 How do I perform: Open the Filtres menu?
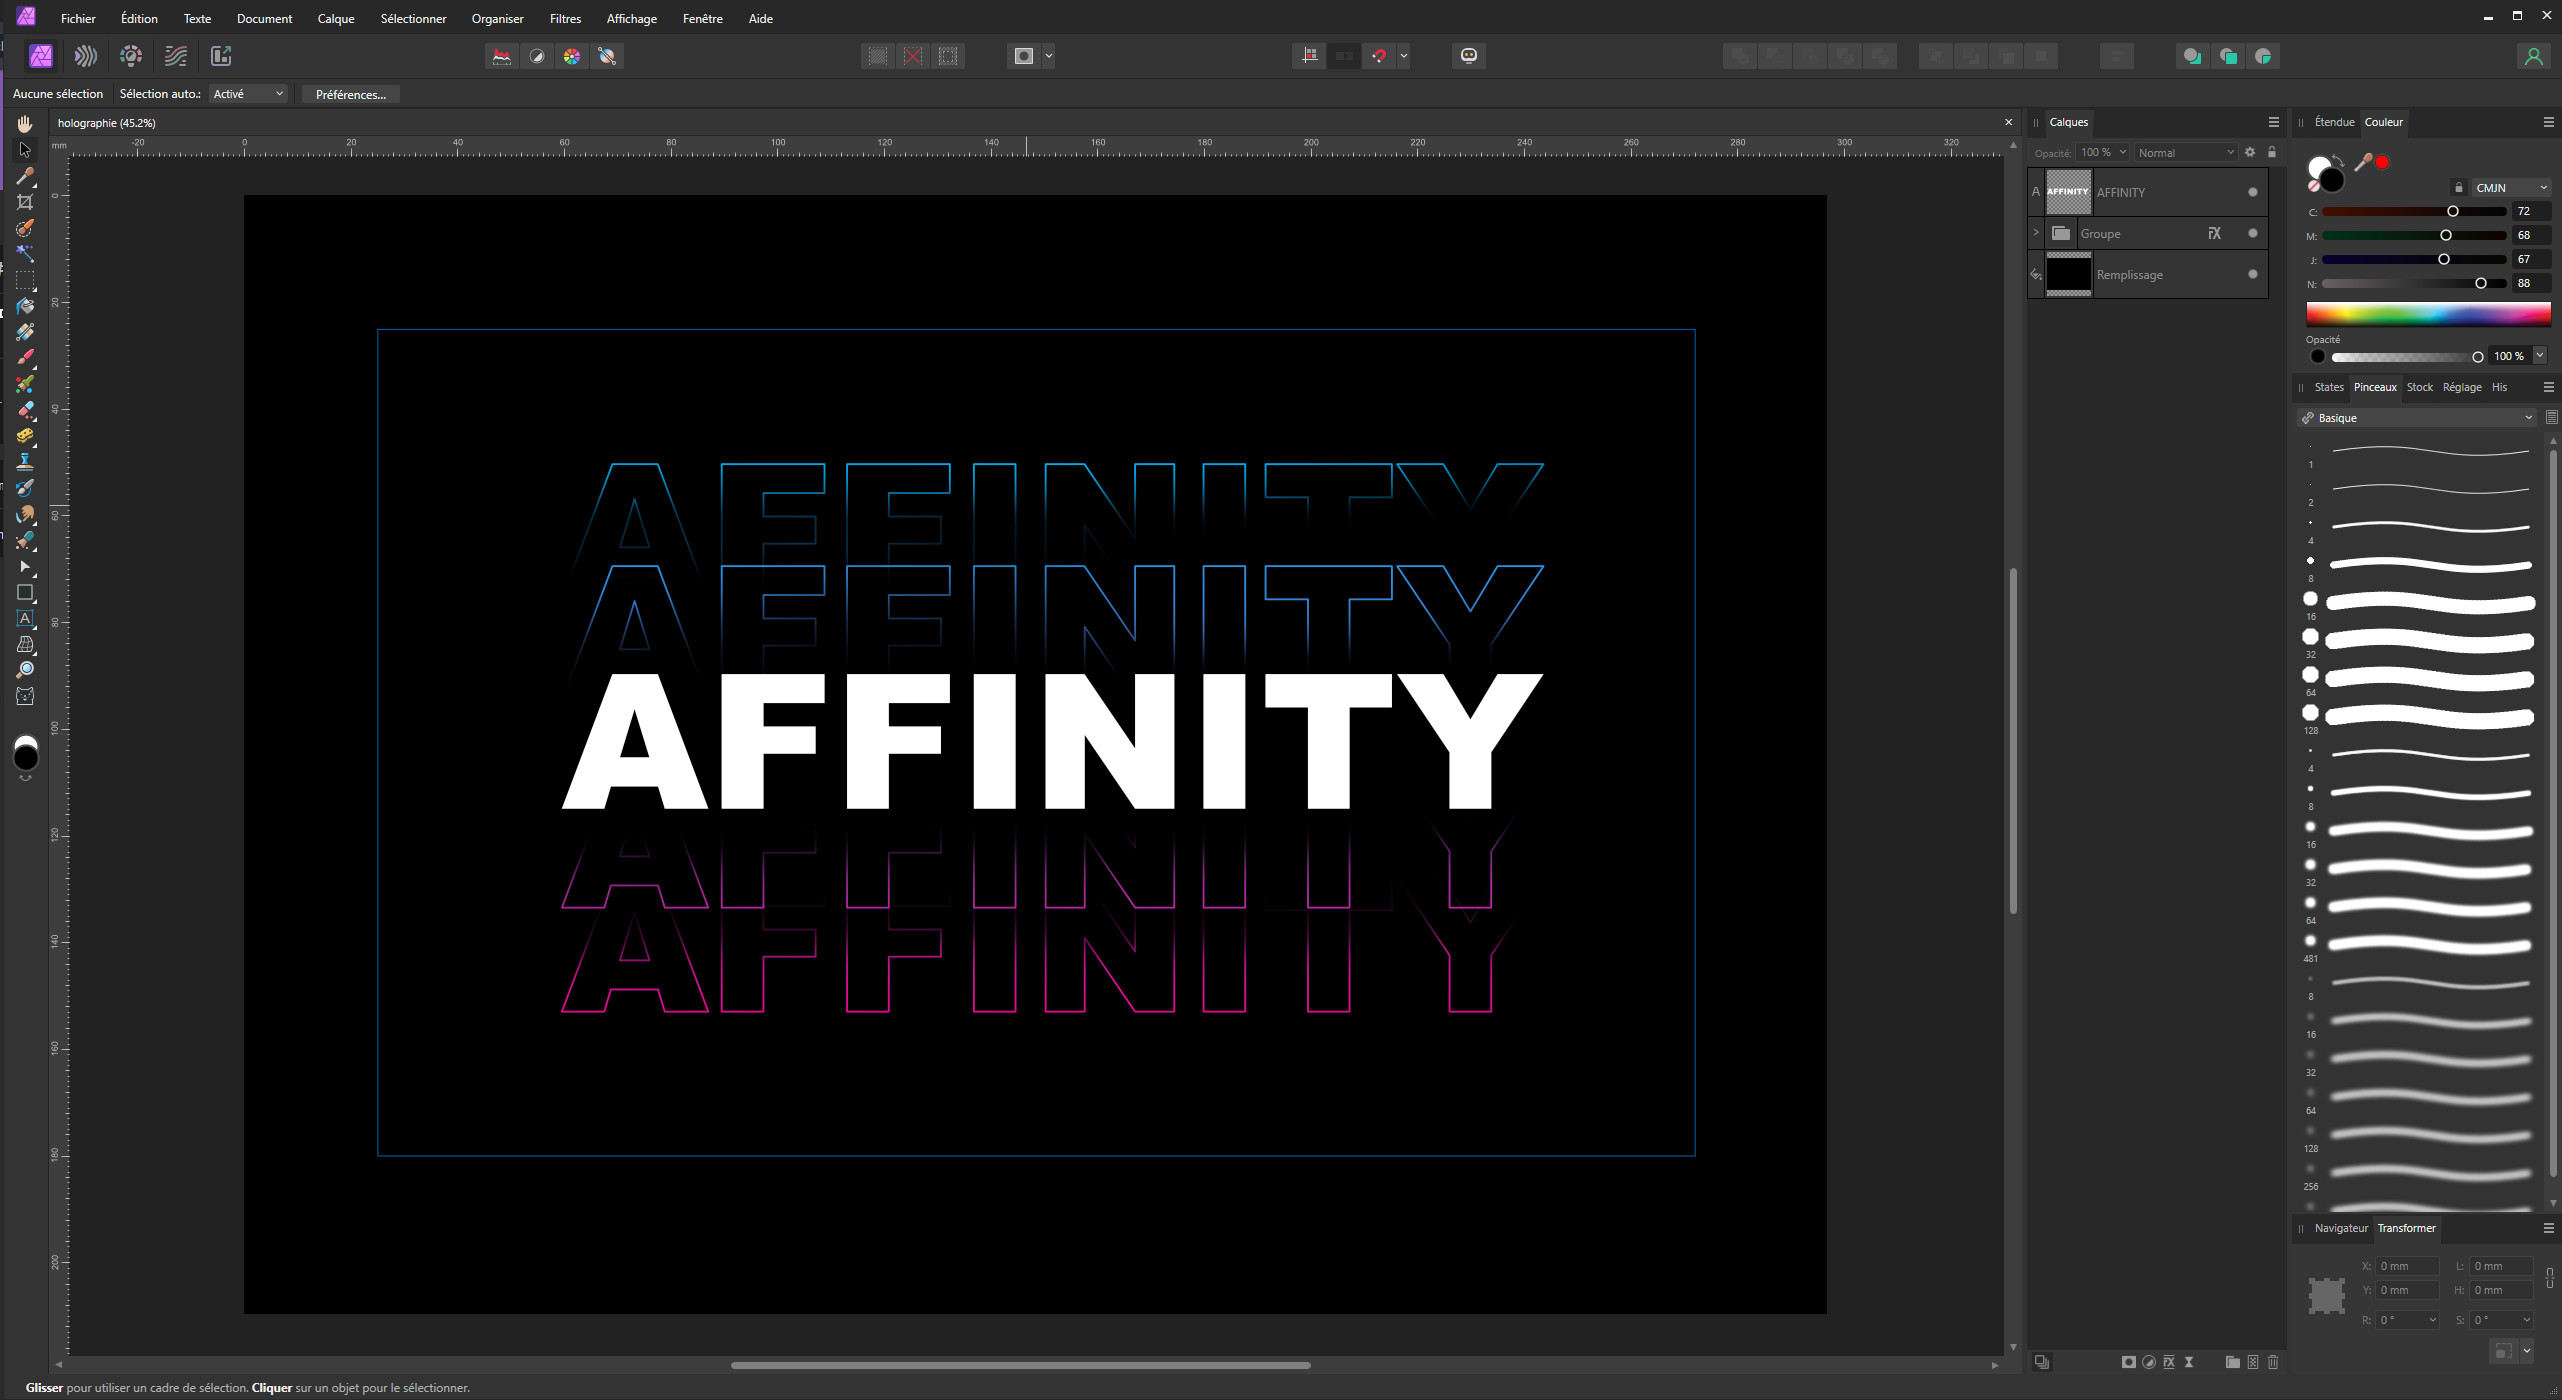click(x=565, y=18)
